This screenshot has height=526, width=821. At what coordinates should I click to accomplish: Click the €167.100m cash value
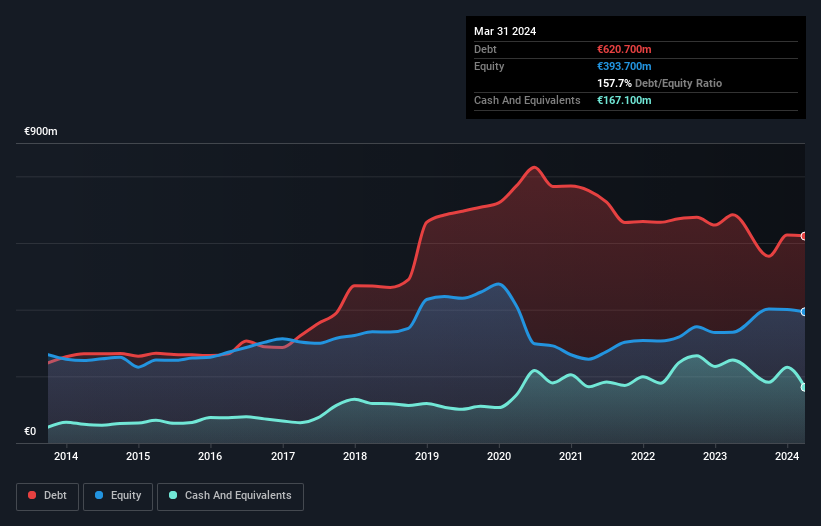(624, 100)
